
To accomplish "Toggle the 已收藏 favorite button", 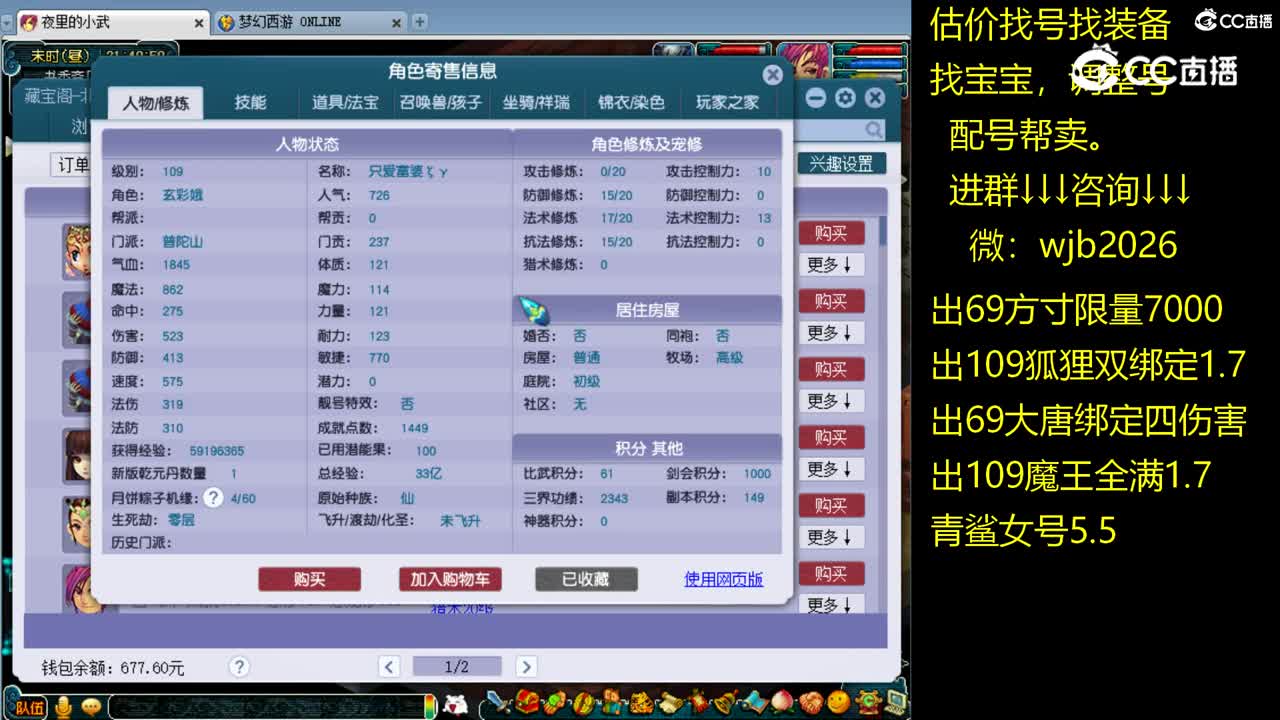I will click(586, 579).
